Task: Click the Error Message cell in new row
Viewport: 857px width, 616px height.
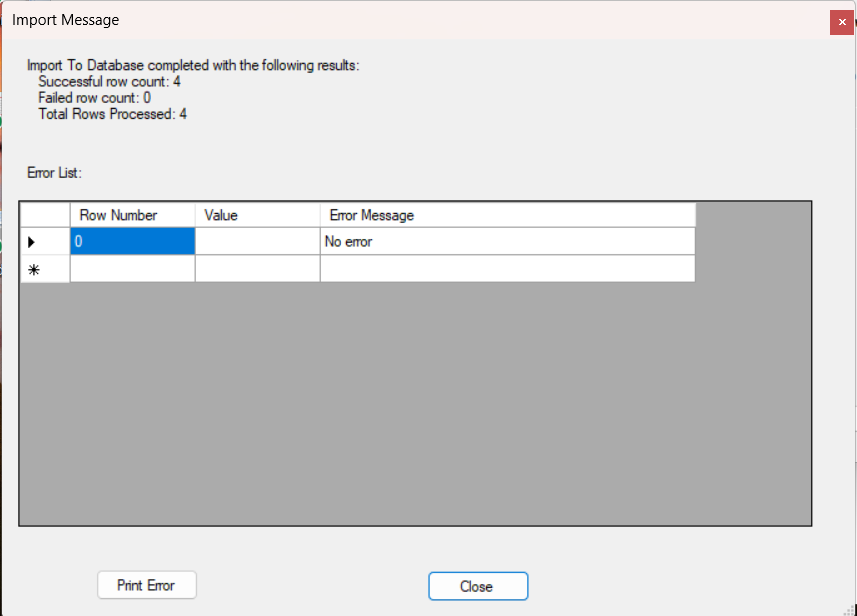Action: [x=506, y=269]
